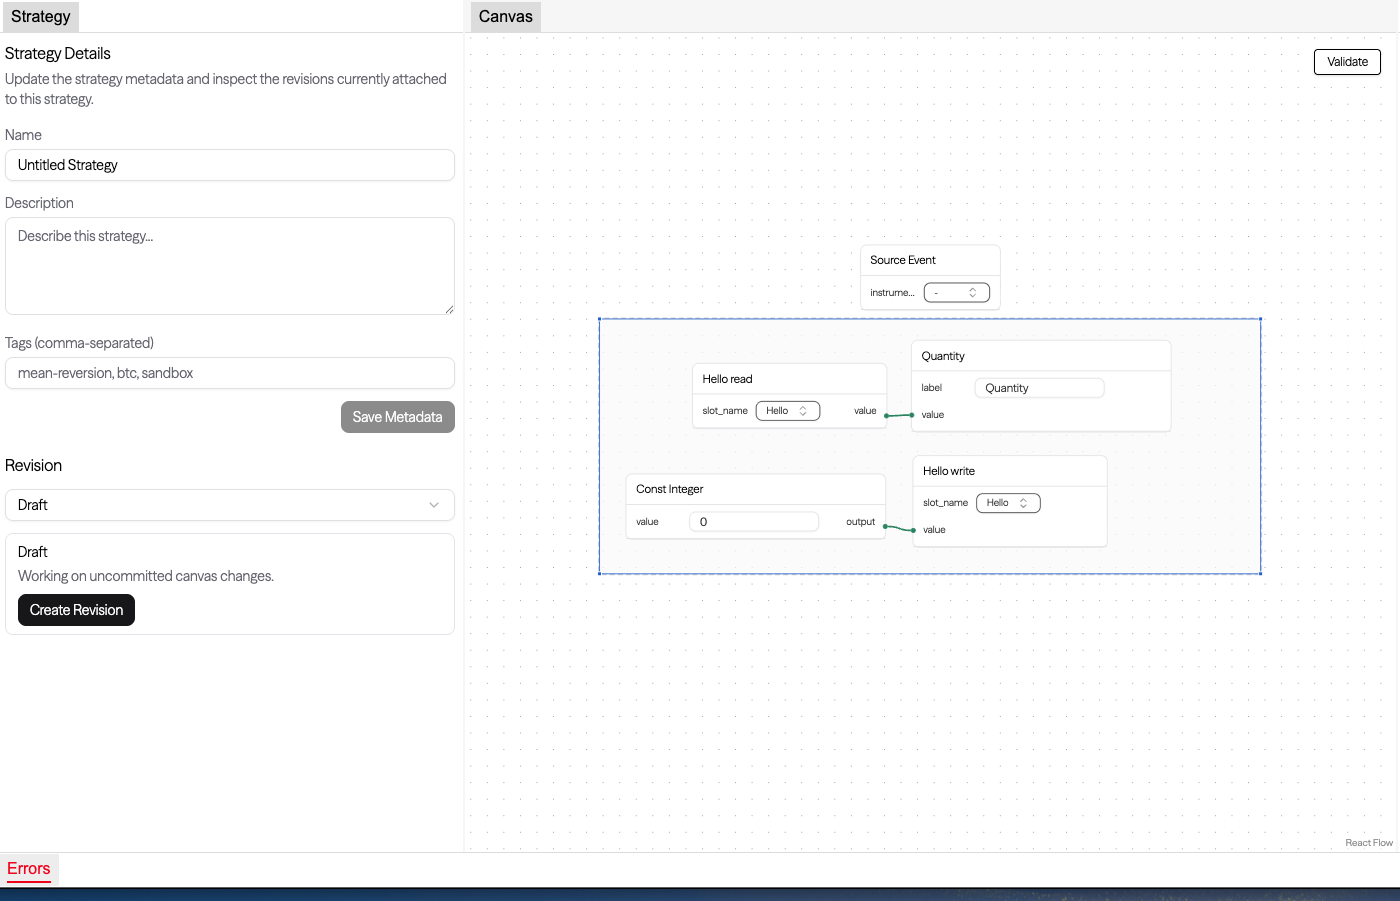Expand the Draft revision dropdown
Viewport: 1400px width, 901px height.
pyautogui.click(x=230, y=505)
